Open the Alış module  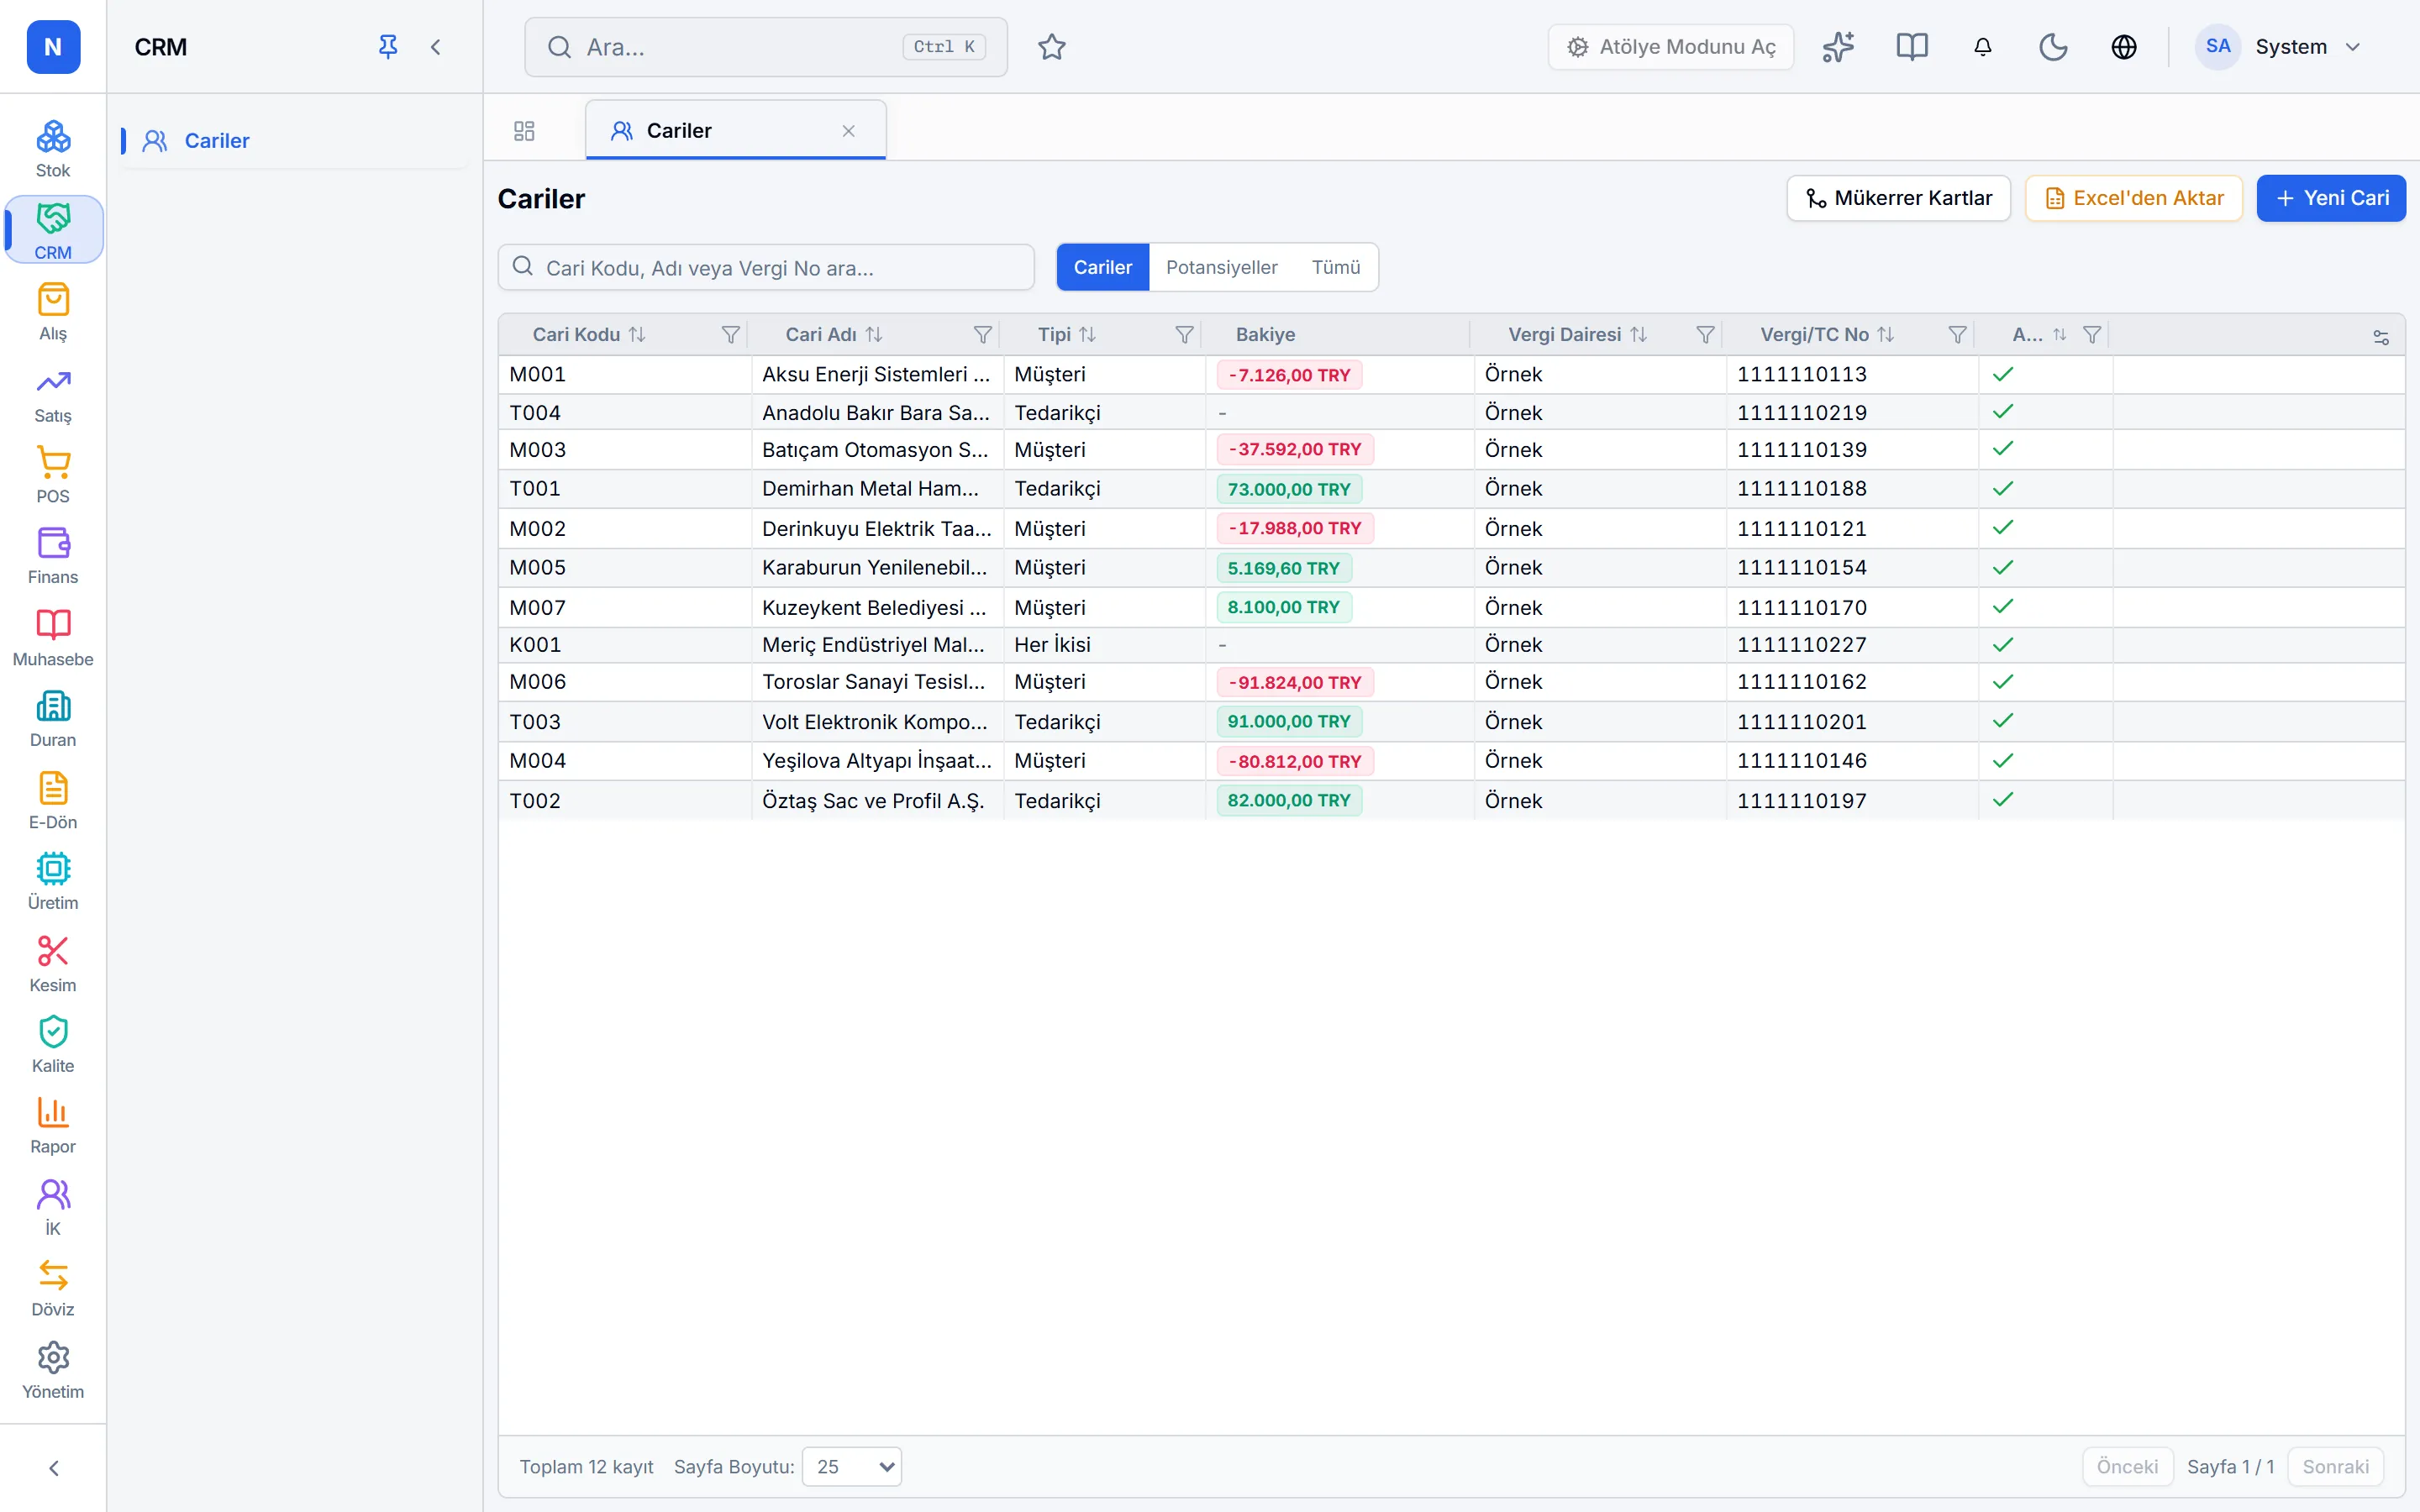[x=53, y=312]
